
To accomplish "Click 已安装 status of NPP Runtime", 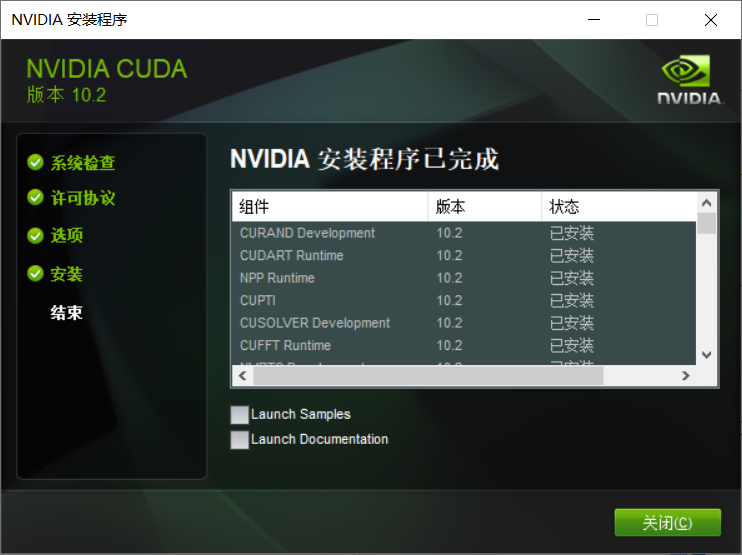I will coord(572,278).
